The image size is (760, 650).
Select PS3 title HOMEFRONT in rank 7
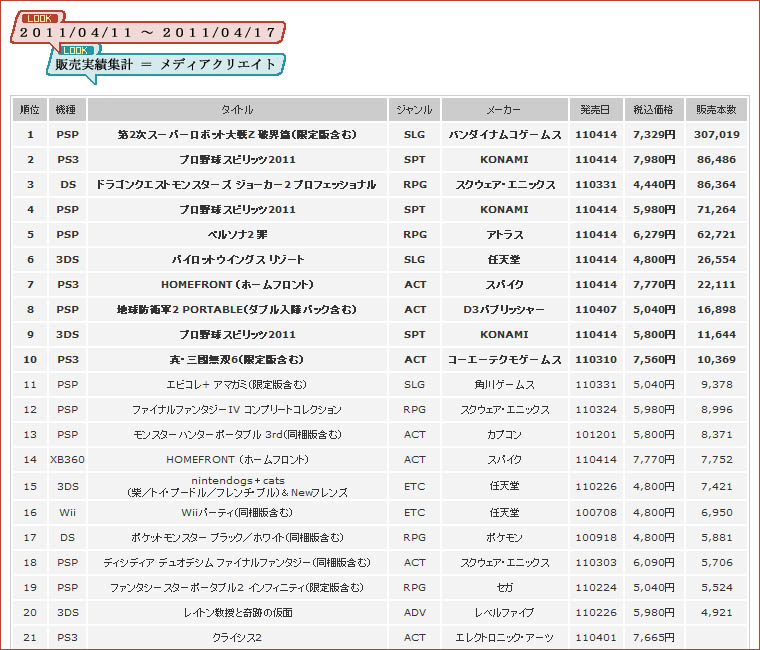[237, 285]
